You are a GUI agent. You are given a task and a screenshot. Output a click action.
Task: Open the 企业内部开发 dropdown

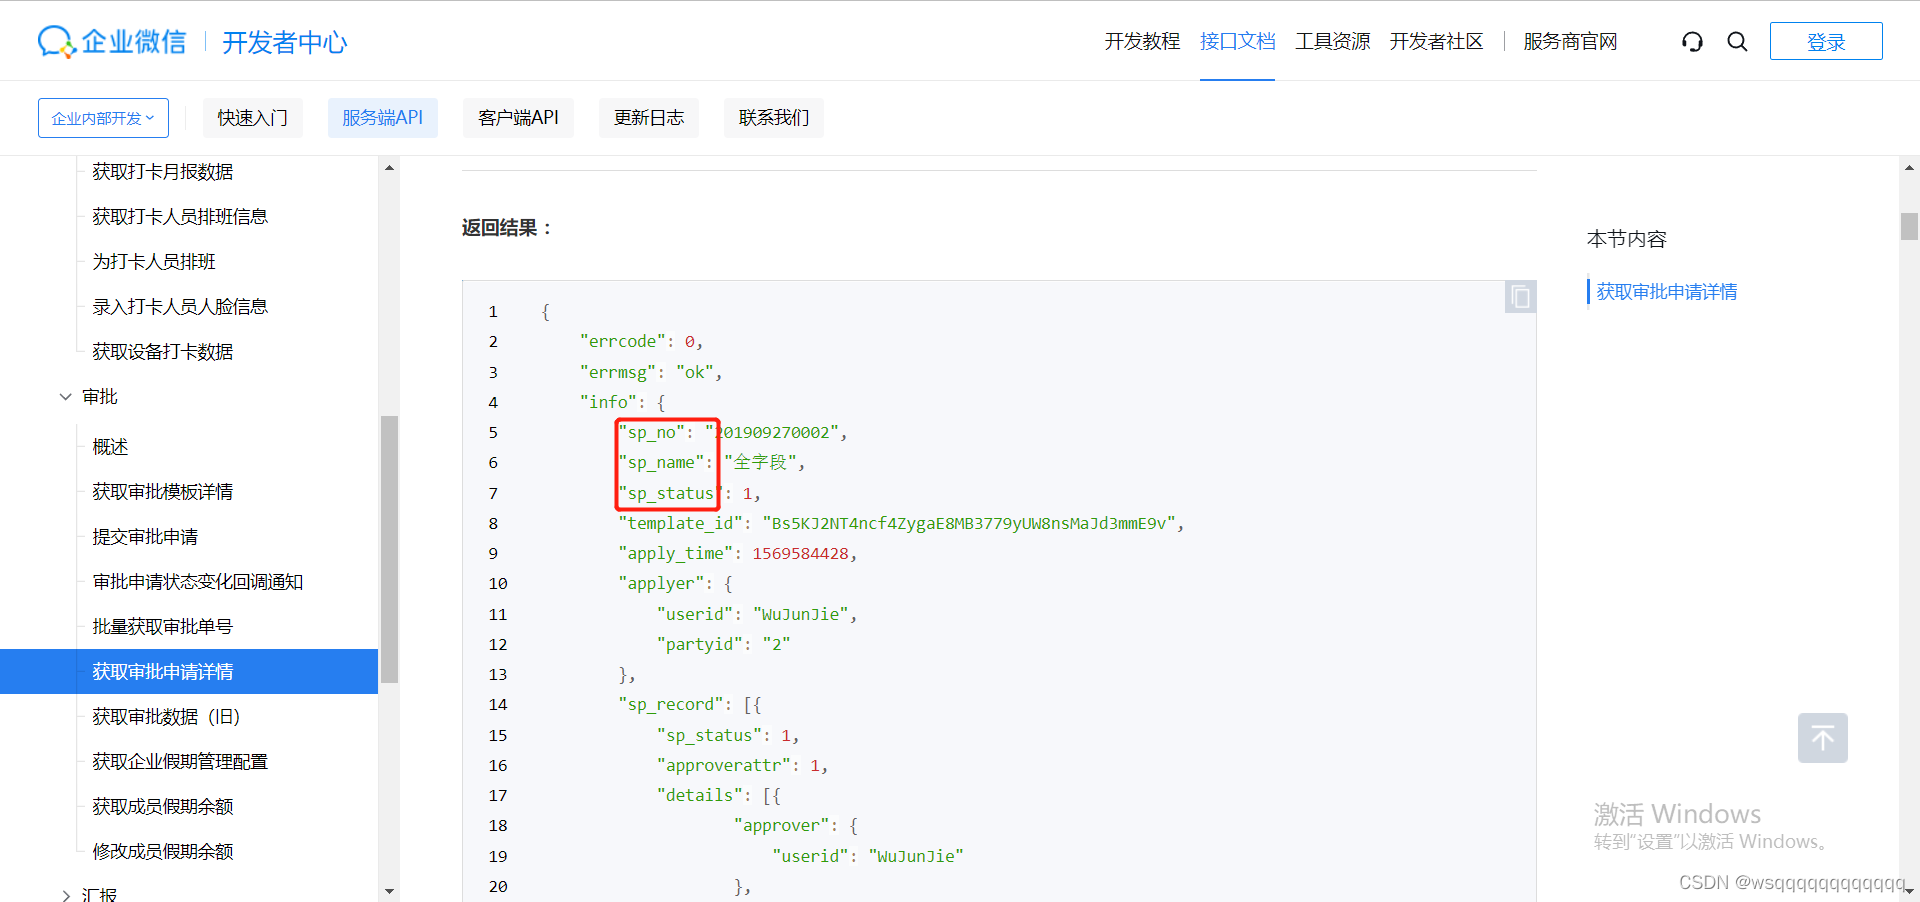(103, 118)
